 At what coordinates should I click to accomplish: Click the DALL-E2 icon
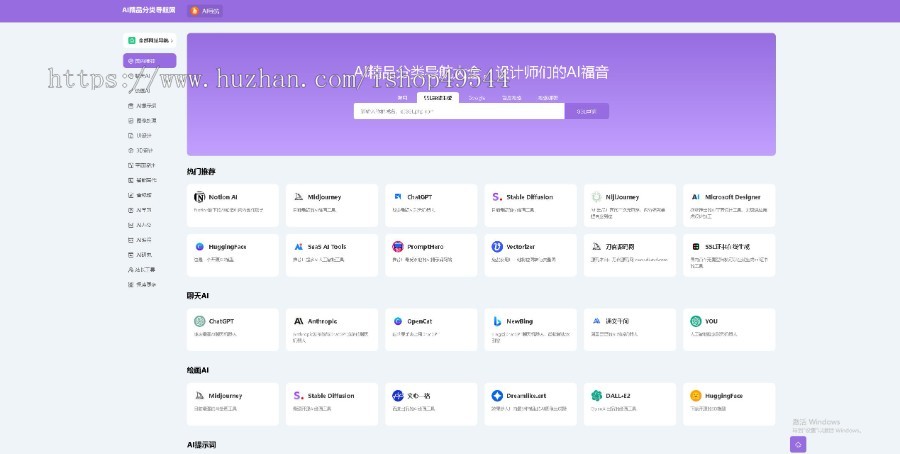point(596,396)
